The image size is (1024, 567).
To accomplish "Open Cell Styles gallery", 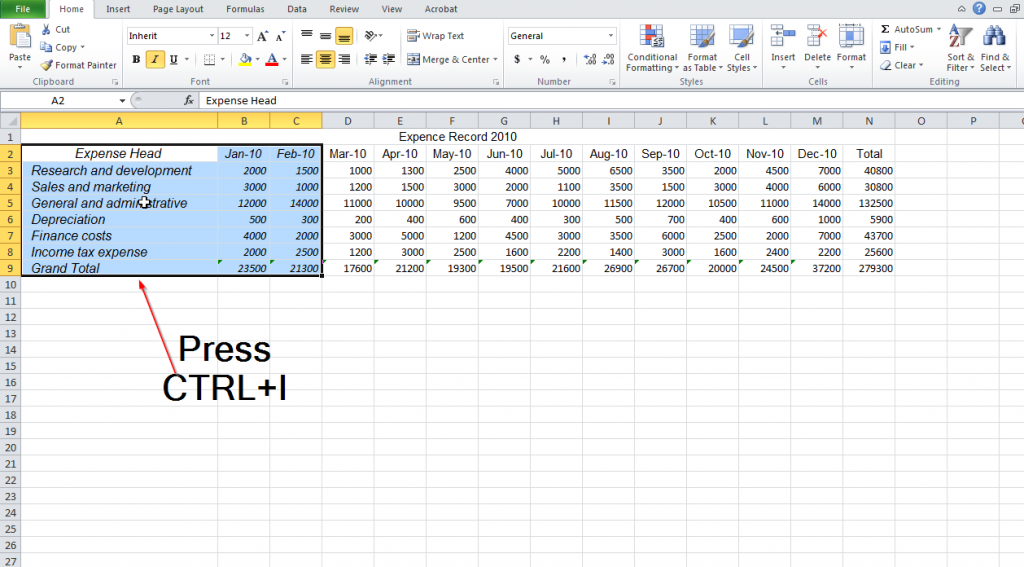I will tap(742, 48).
